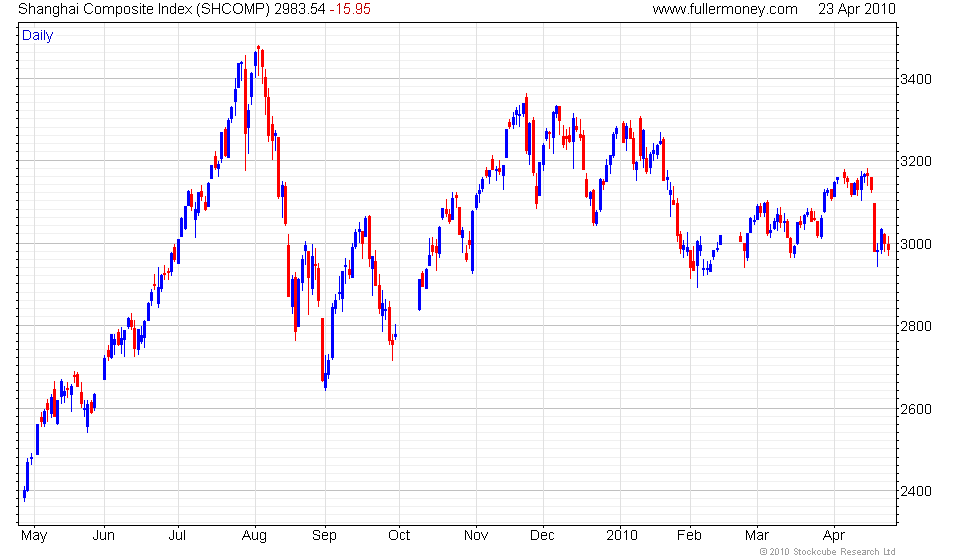The width and height of the screenshot is (980, 560).
Task: Click the blue 'Daily' label
Action: tap(38, 36)
